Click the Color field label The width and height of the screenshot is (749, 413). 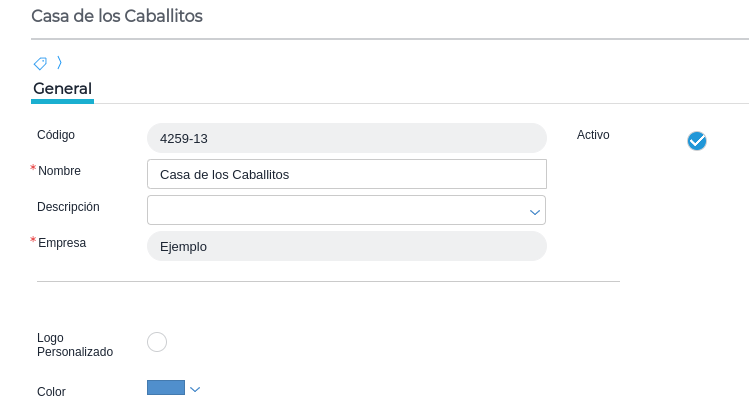(51, 393)
